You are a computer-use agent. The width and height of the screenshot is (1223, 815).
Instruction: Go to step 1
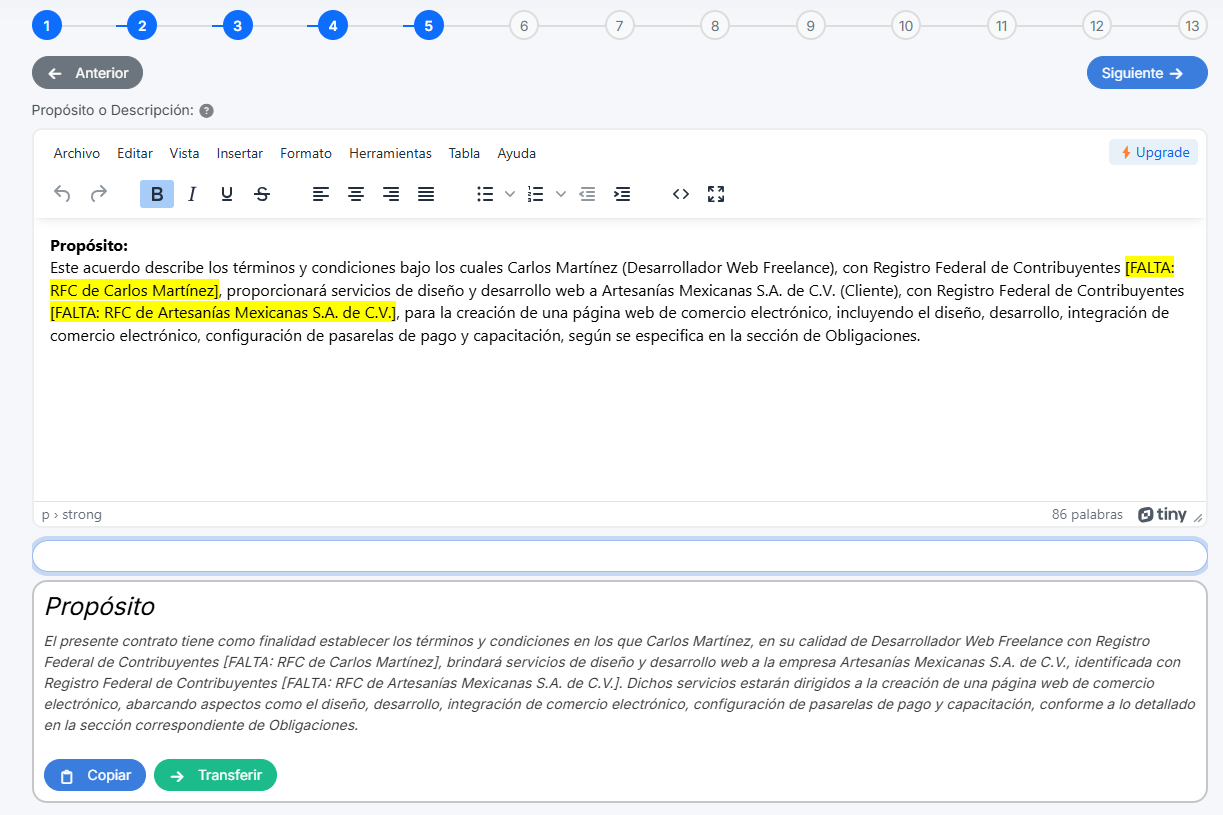pos(47,25)
